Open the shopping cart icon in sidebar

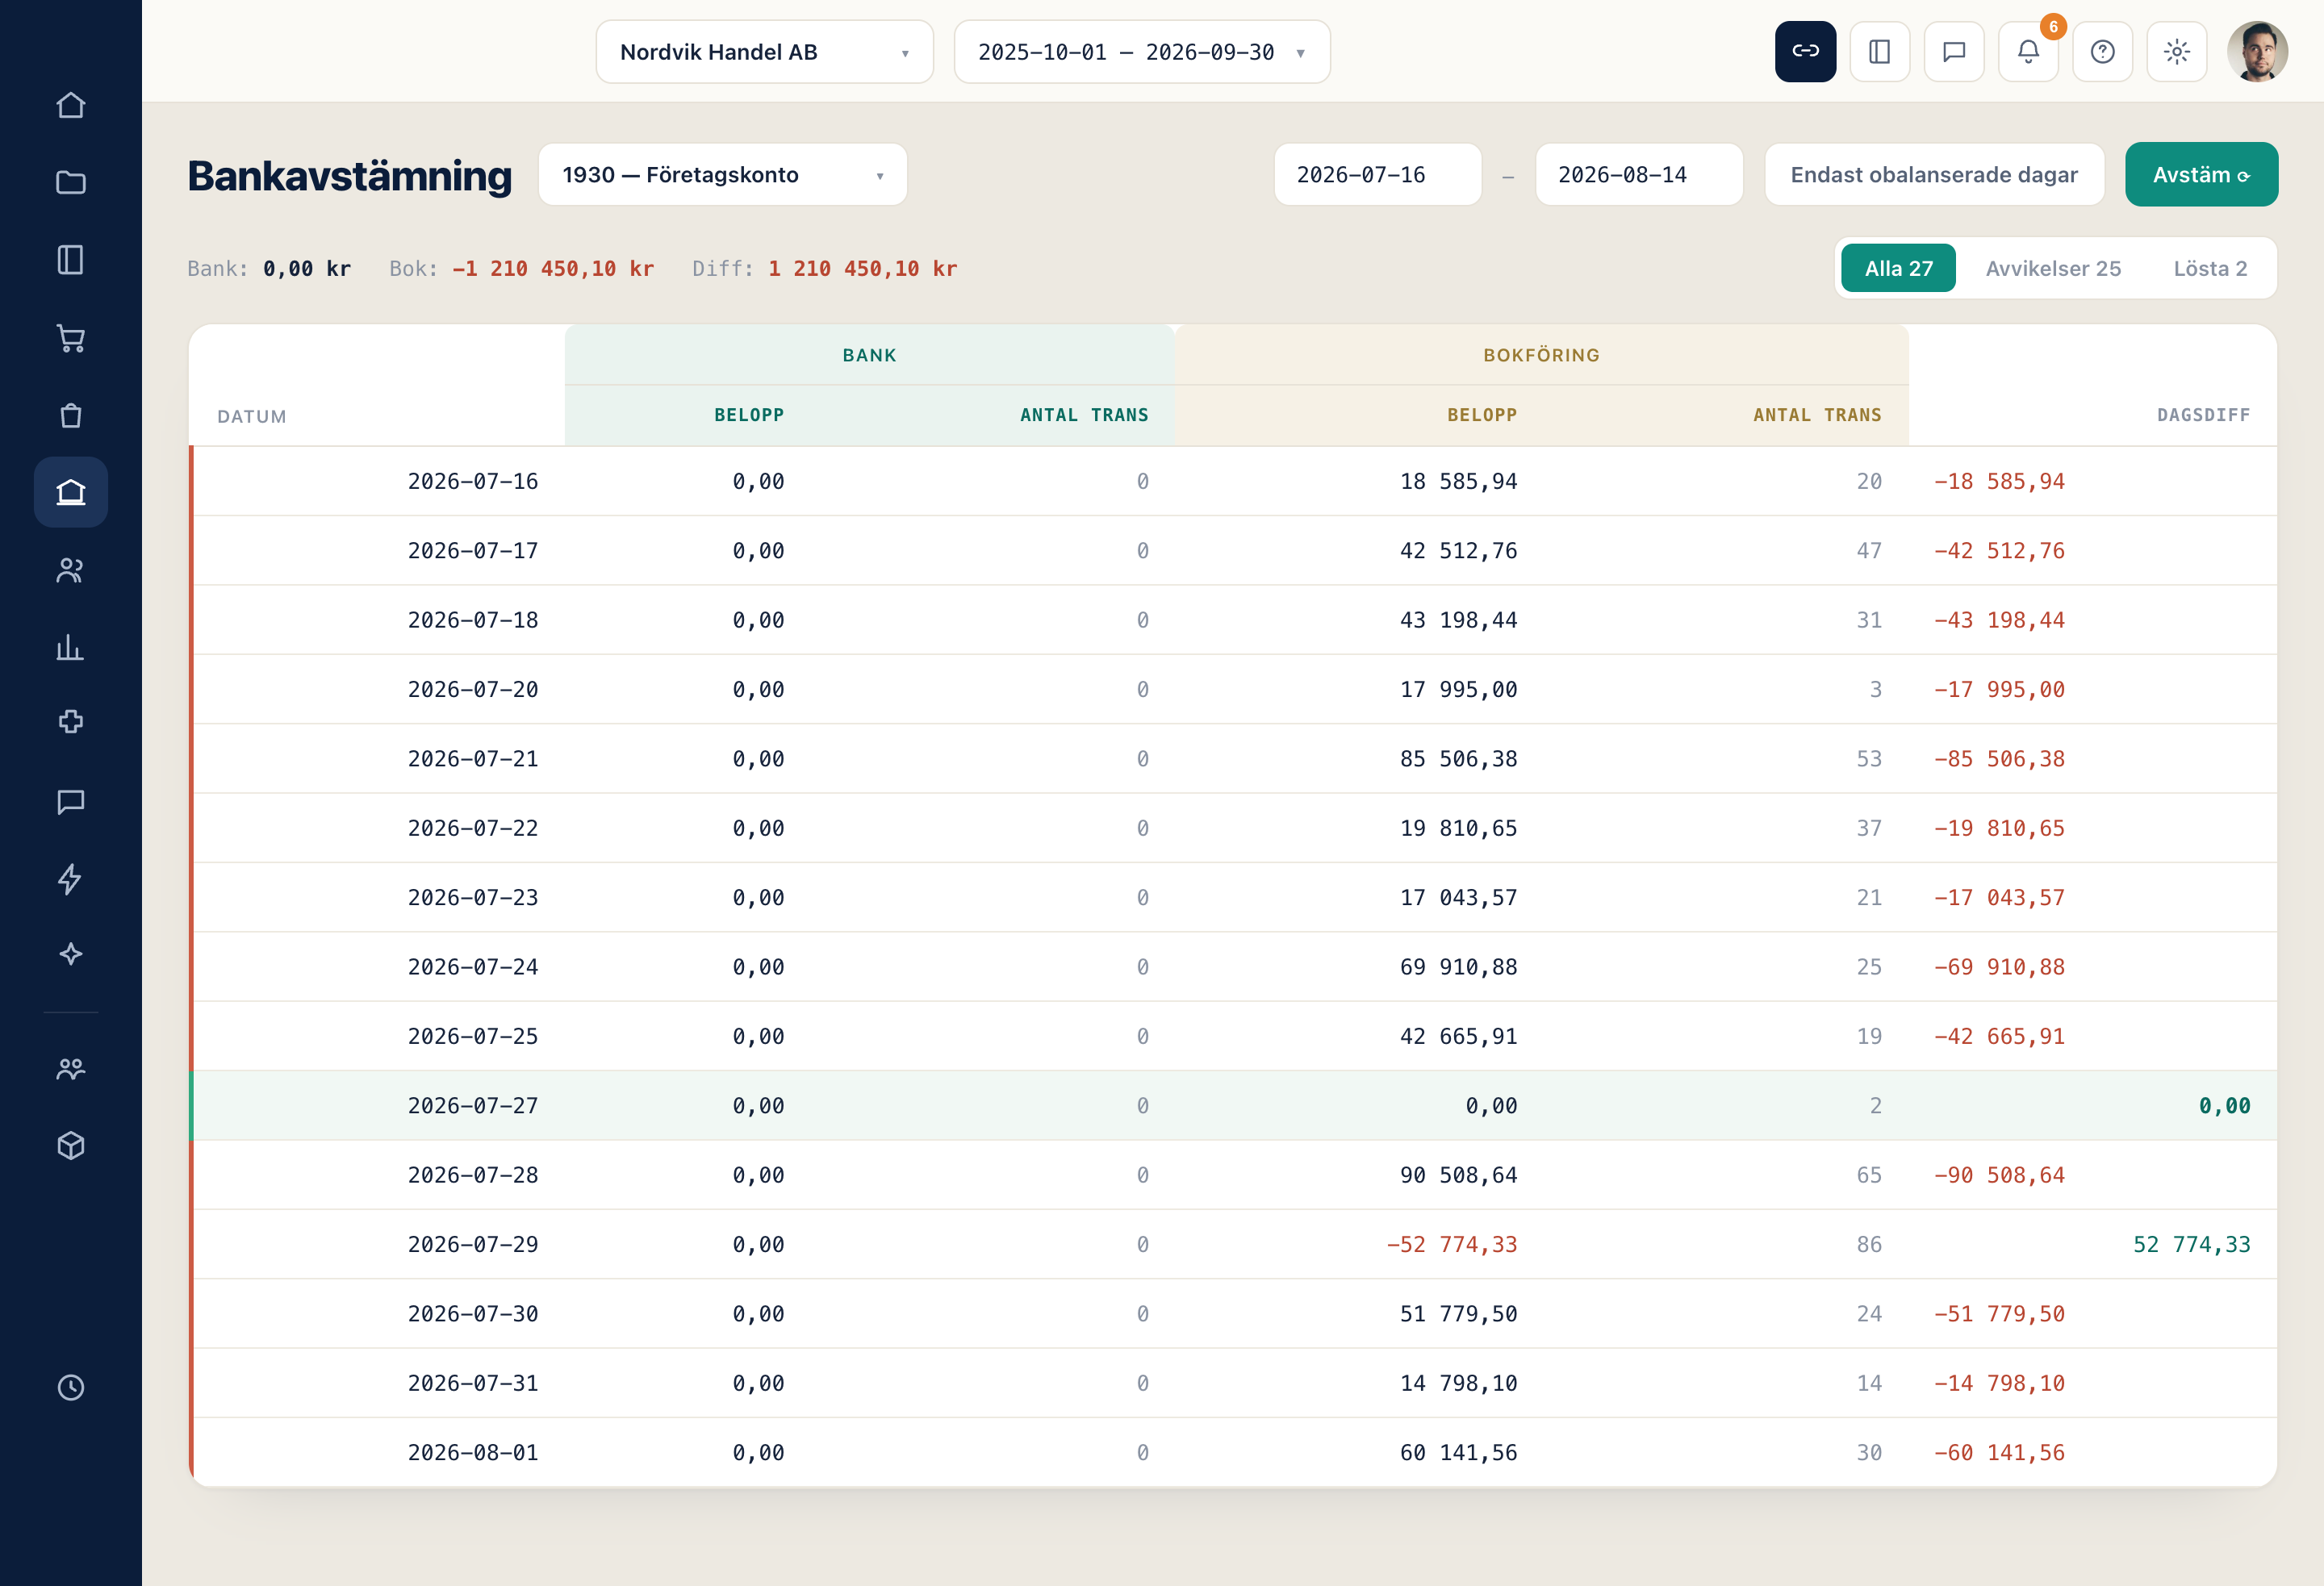[71, 338]
